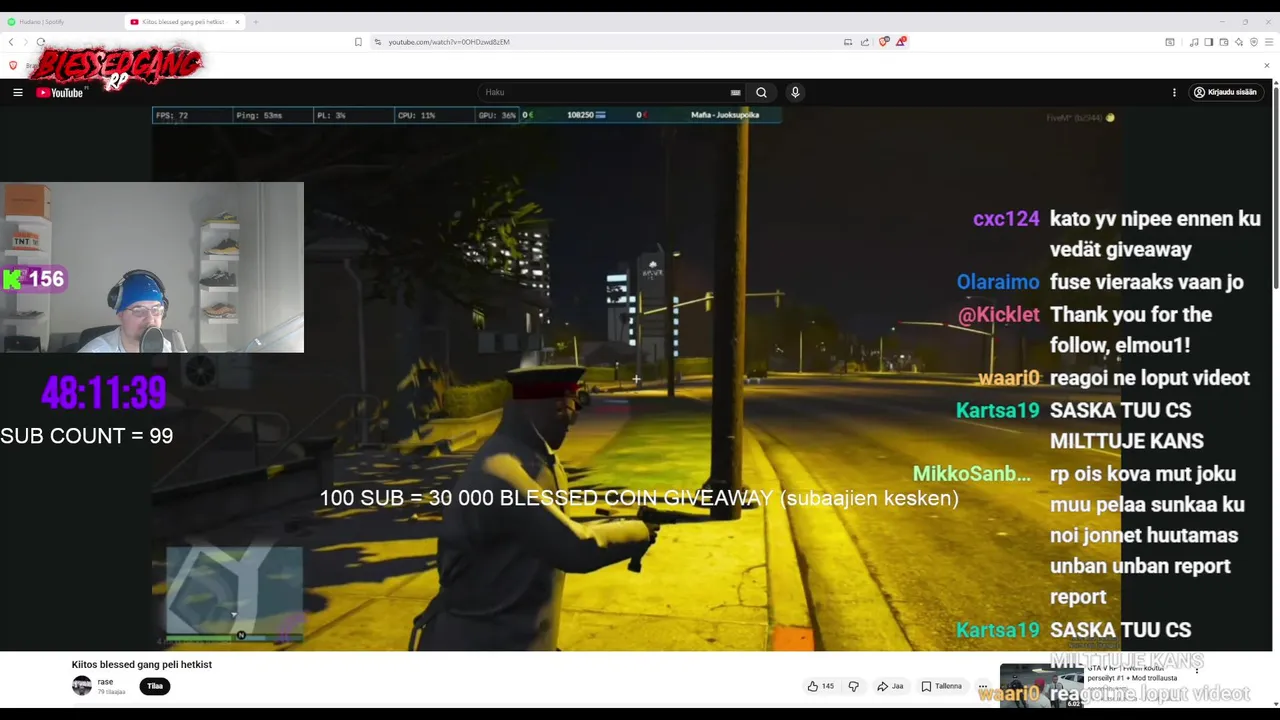Click the video title Kiitos blessed gang
The width and height of the screenshot is (1280, 720).
[x=142, y=664]
